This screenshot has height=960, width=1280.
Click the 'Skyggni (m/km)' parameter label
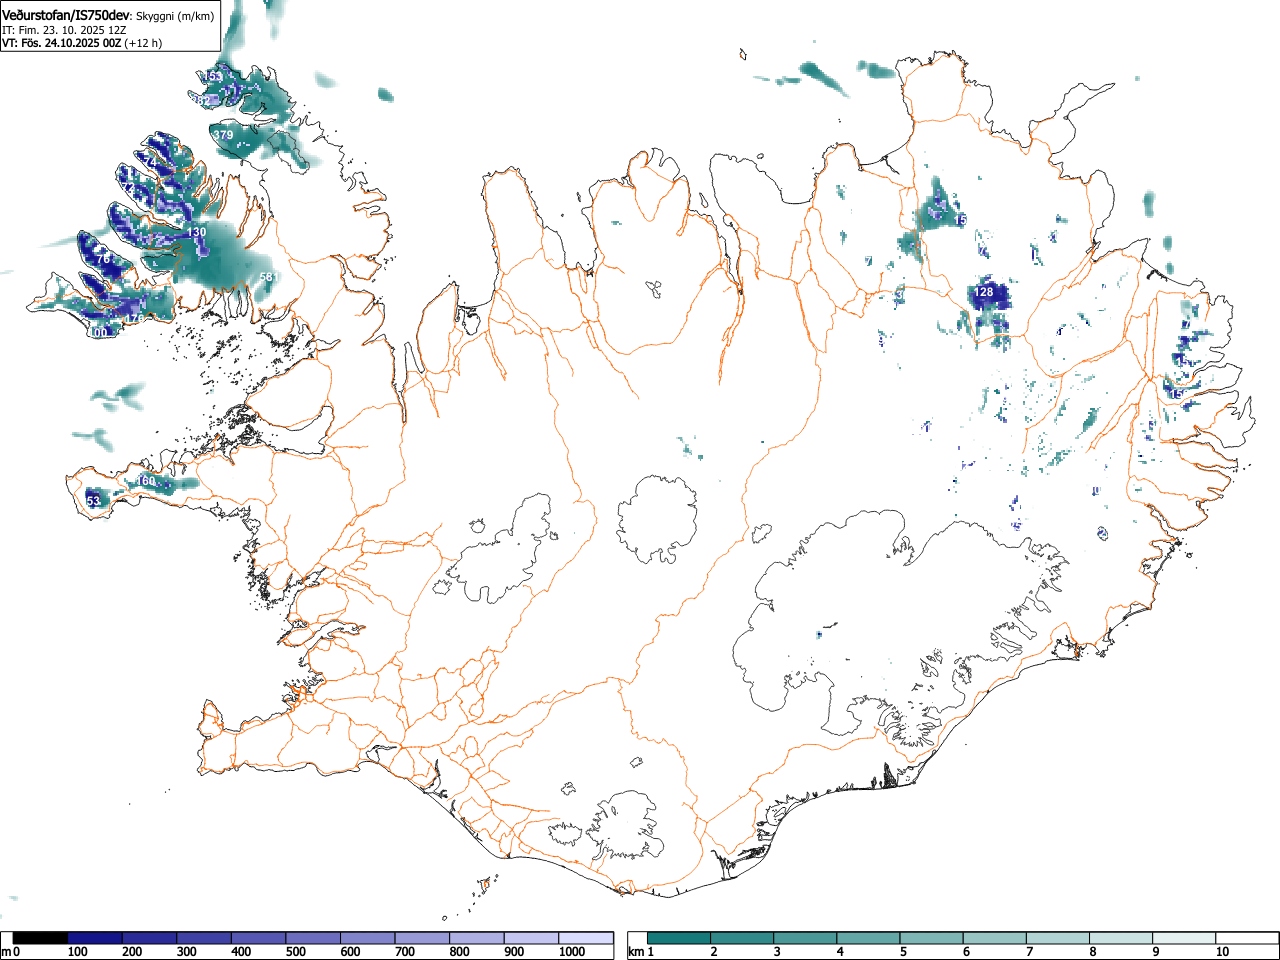[174, 16]
